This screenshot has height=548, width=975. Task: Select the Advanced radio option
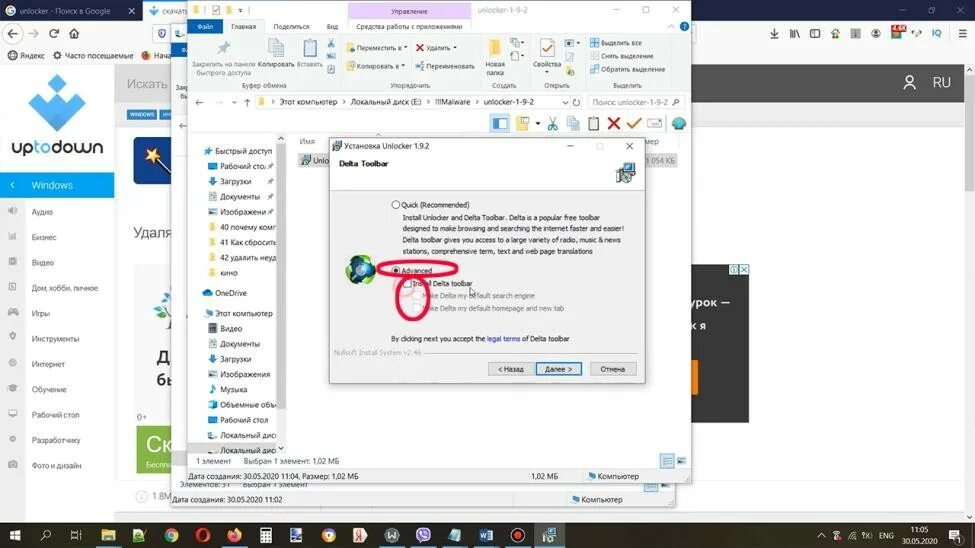(x=395, y=271)
